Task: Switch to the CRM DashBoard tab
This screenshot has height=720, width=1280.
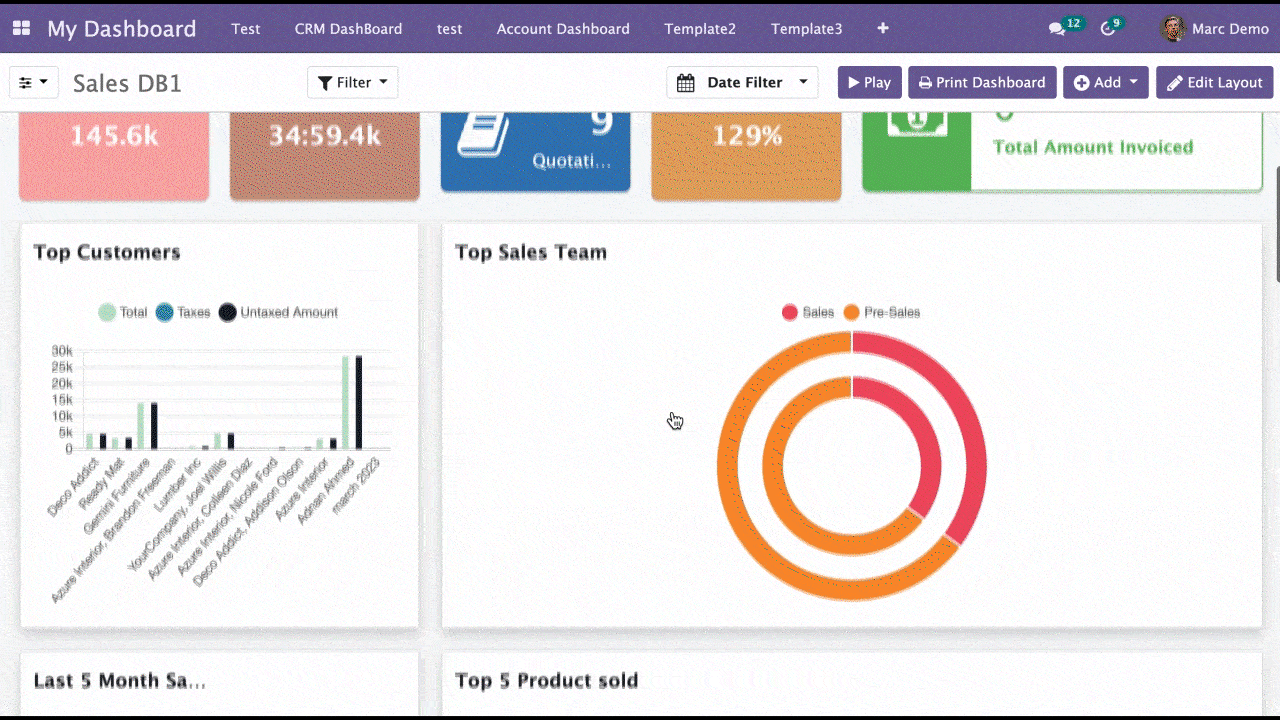Action: coord(348,29)
